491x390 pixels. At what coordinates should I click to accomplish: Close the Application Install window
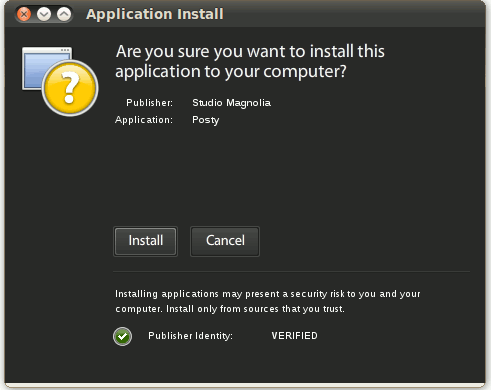(24, 14)
